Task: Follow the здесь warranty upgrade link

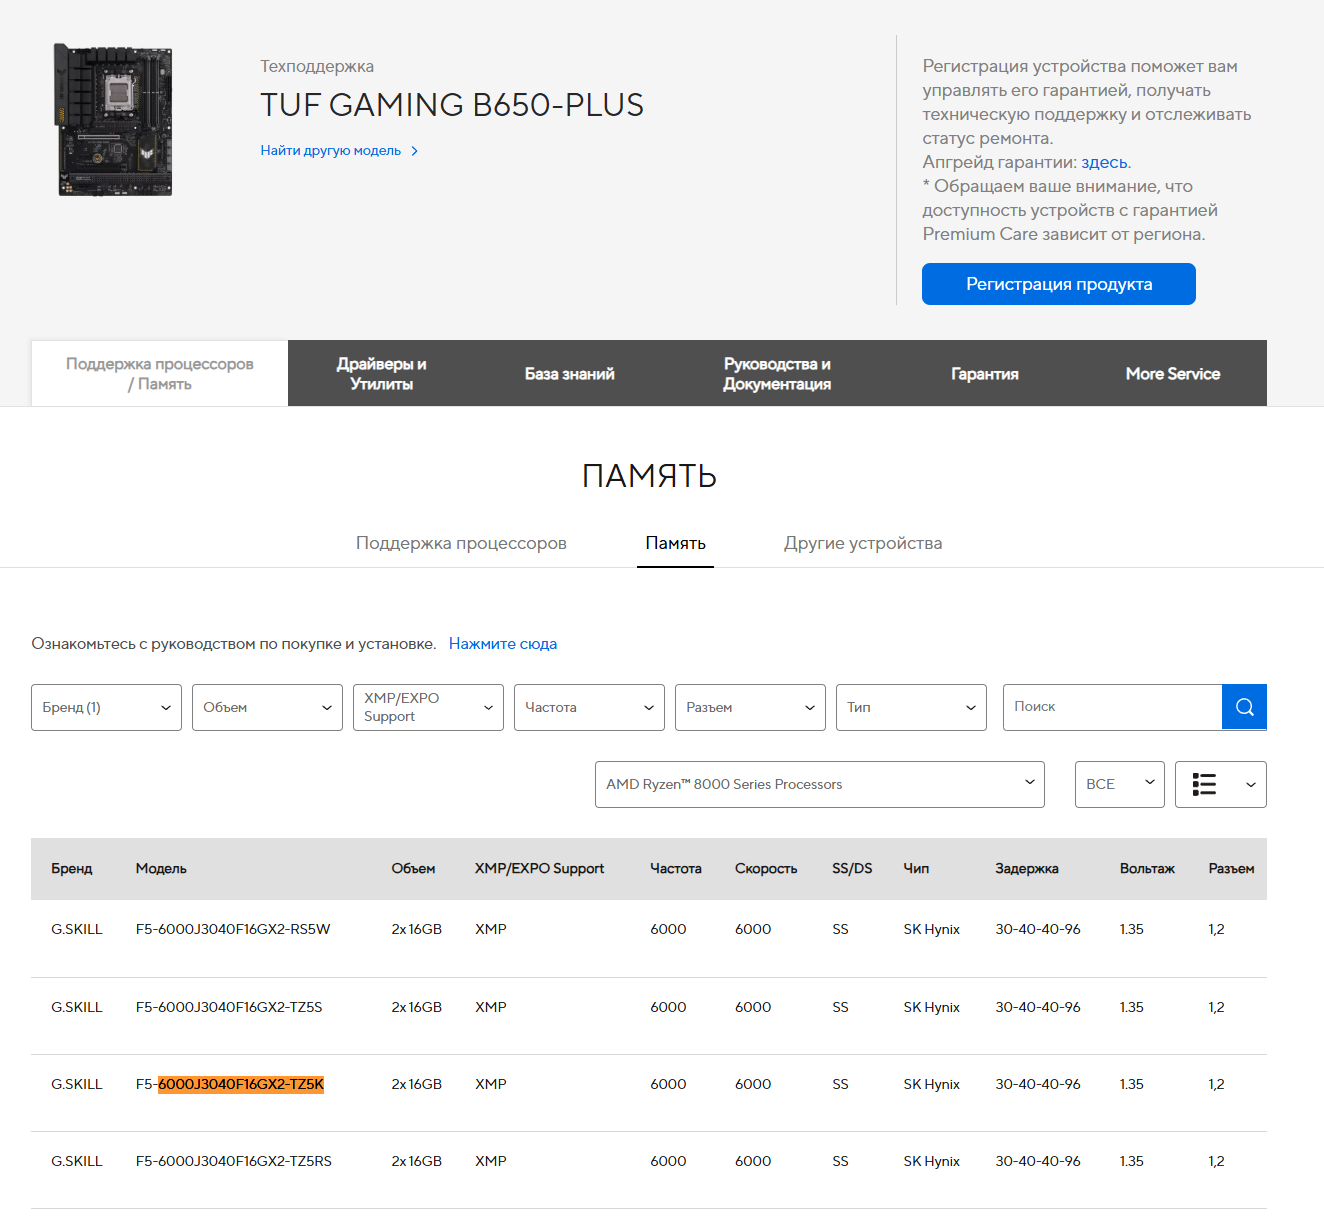Action: click(1104, 162)
